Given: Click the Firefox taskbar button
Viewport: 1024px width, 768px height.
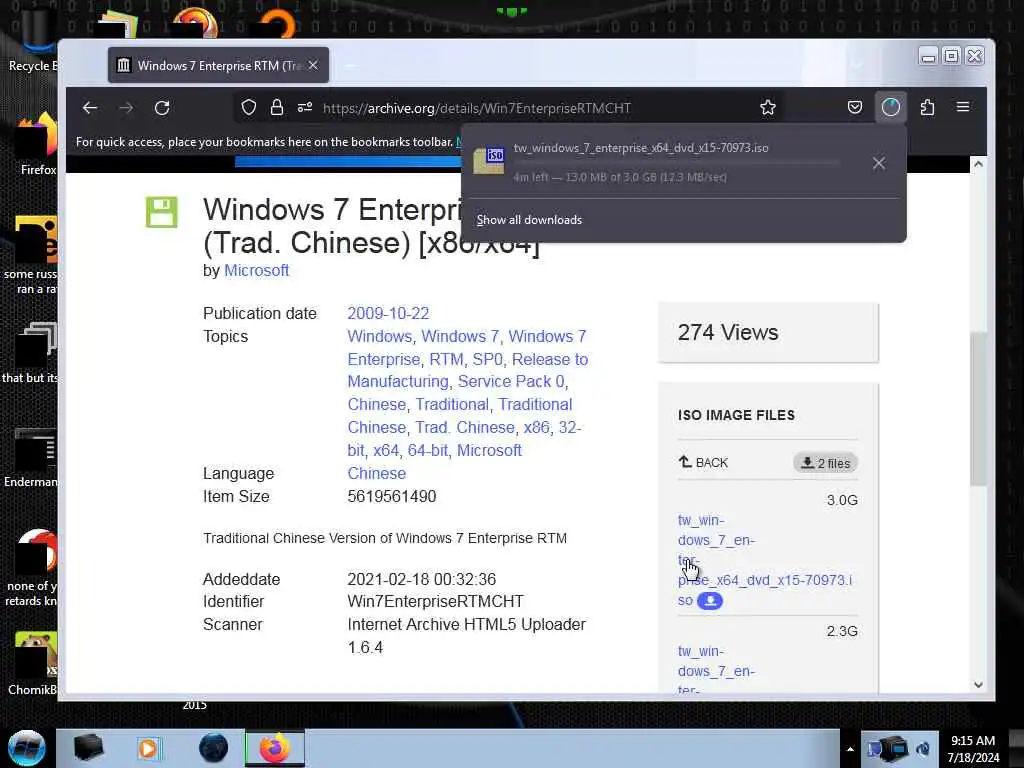Looking at the screenshot, I should pos(275,748).
